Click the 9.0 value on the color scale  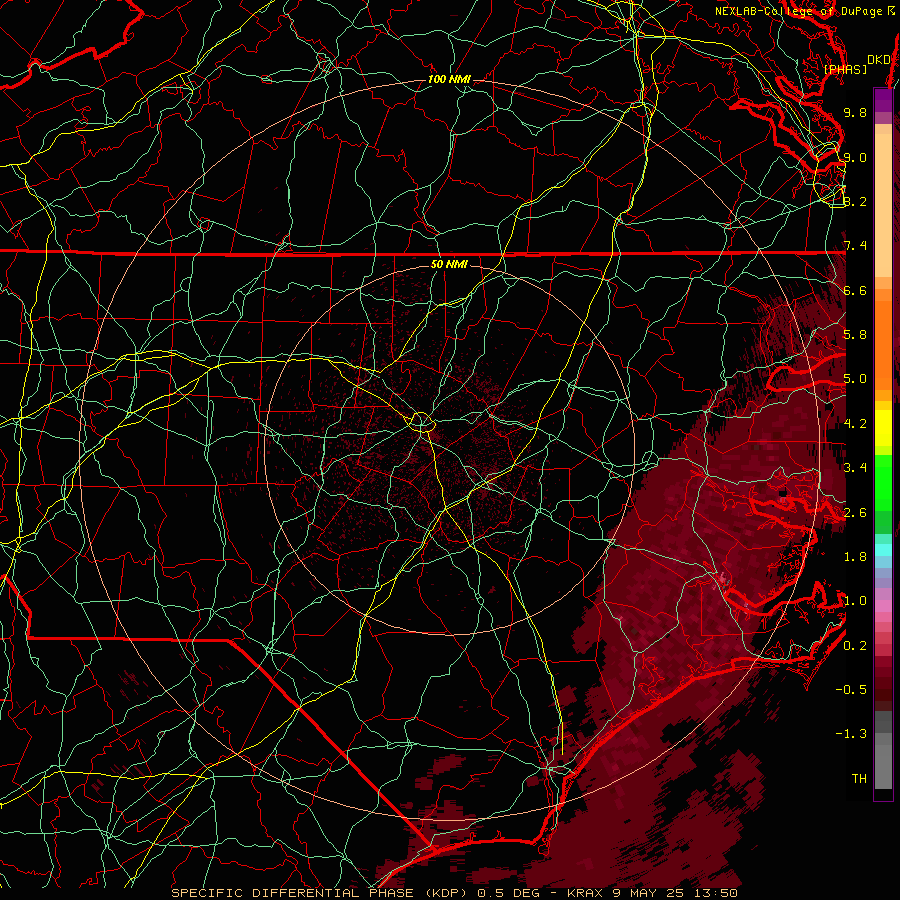[855, 157]
